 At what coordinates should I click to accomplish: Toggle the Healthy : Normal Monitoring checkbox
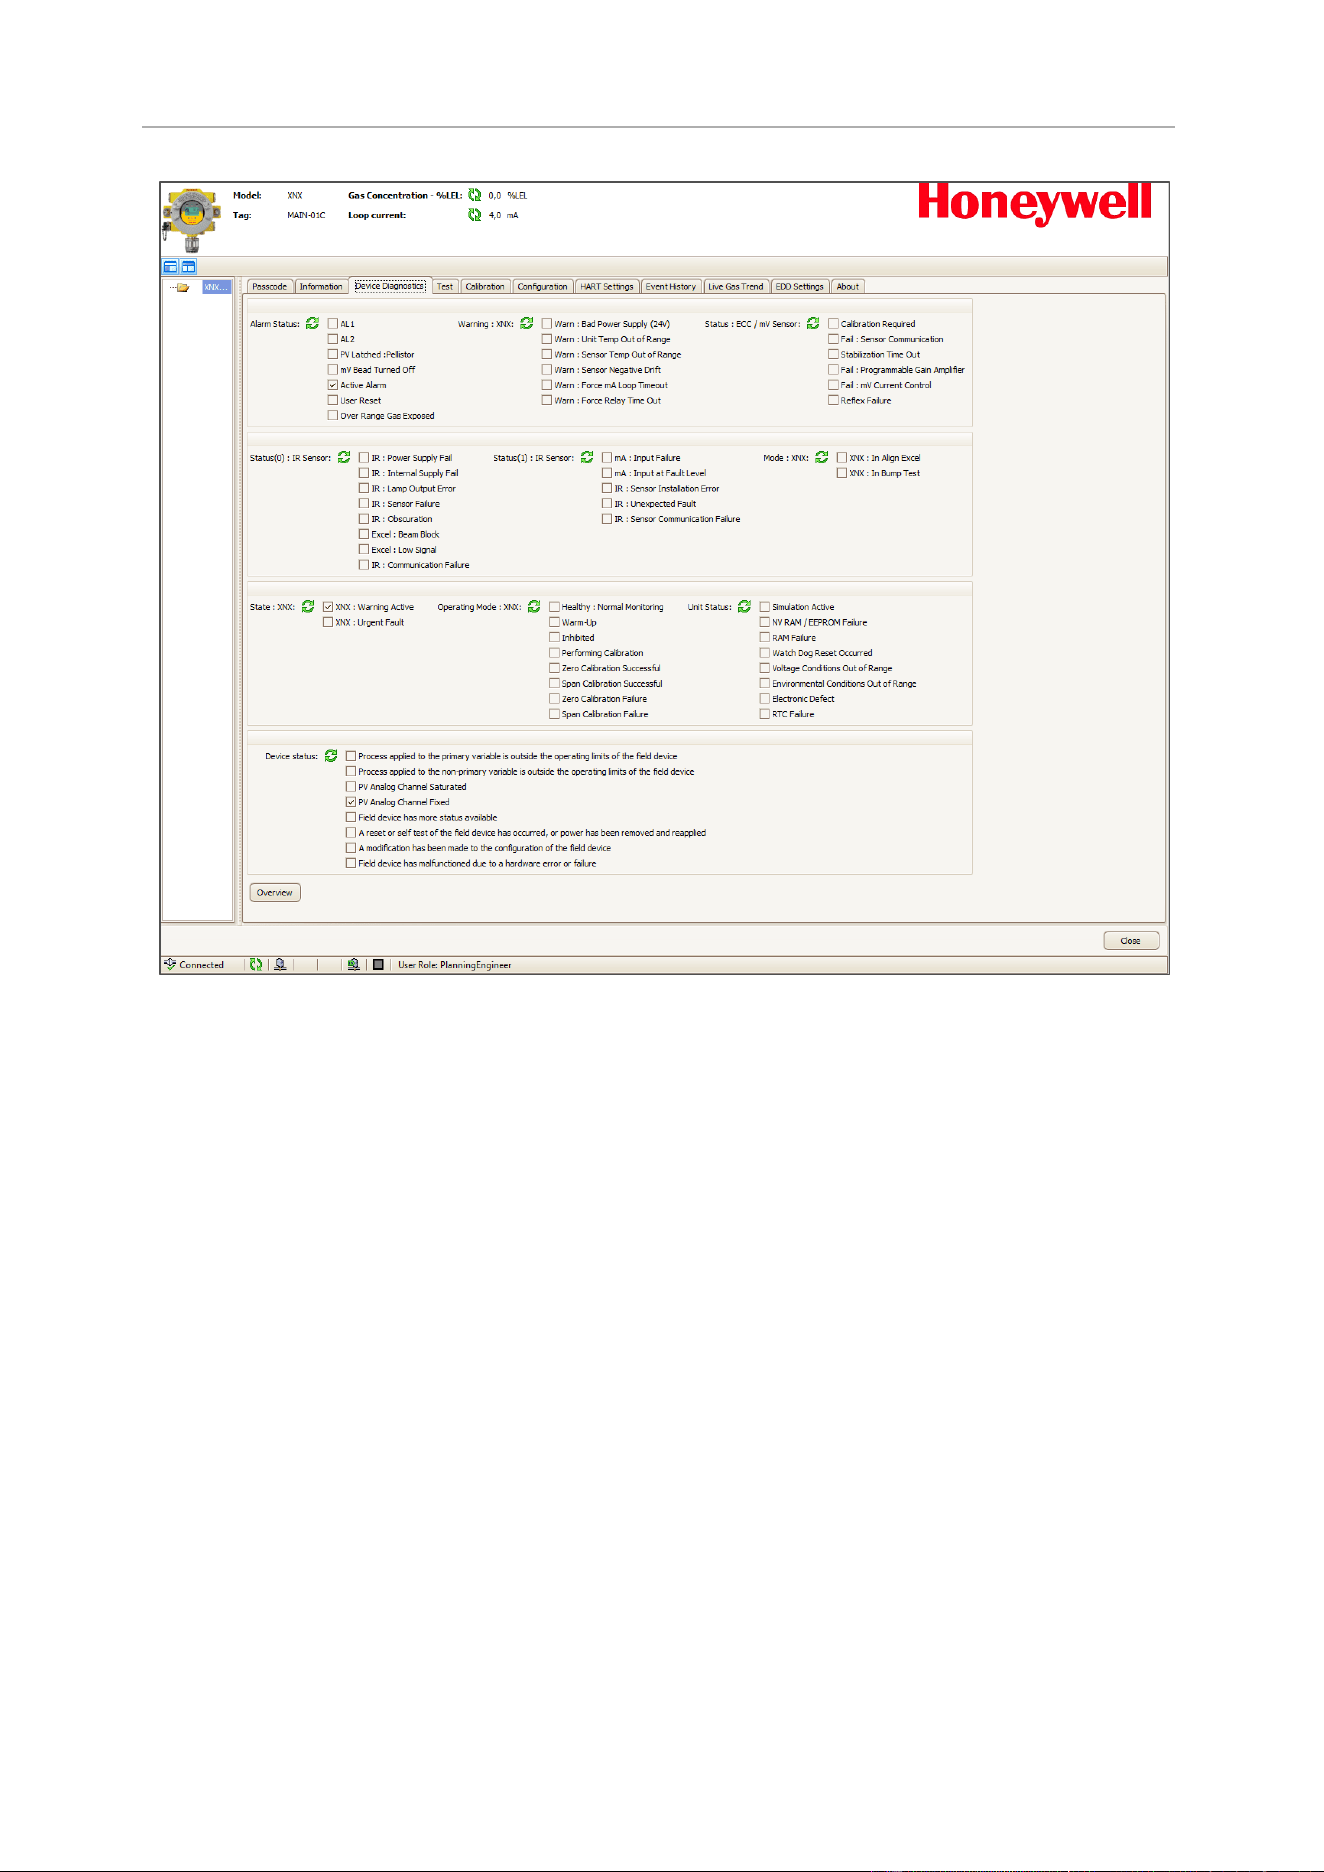[554, 607]
